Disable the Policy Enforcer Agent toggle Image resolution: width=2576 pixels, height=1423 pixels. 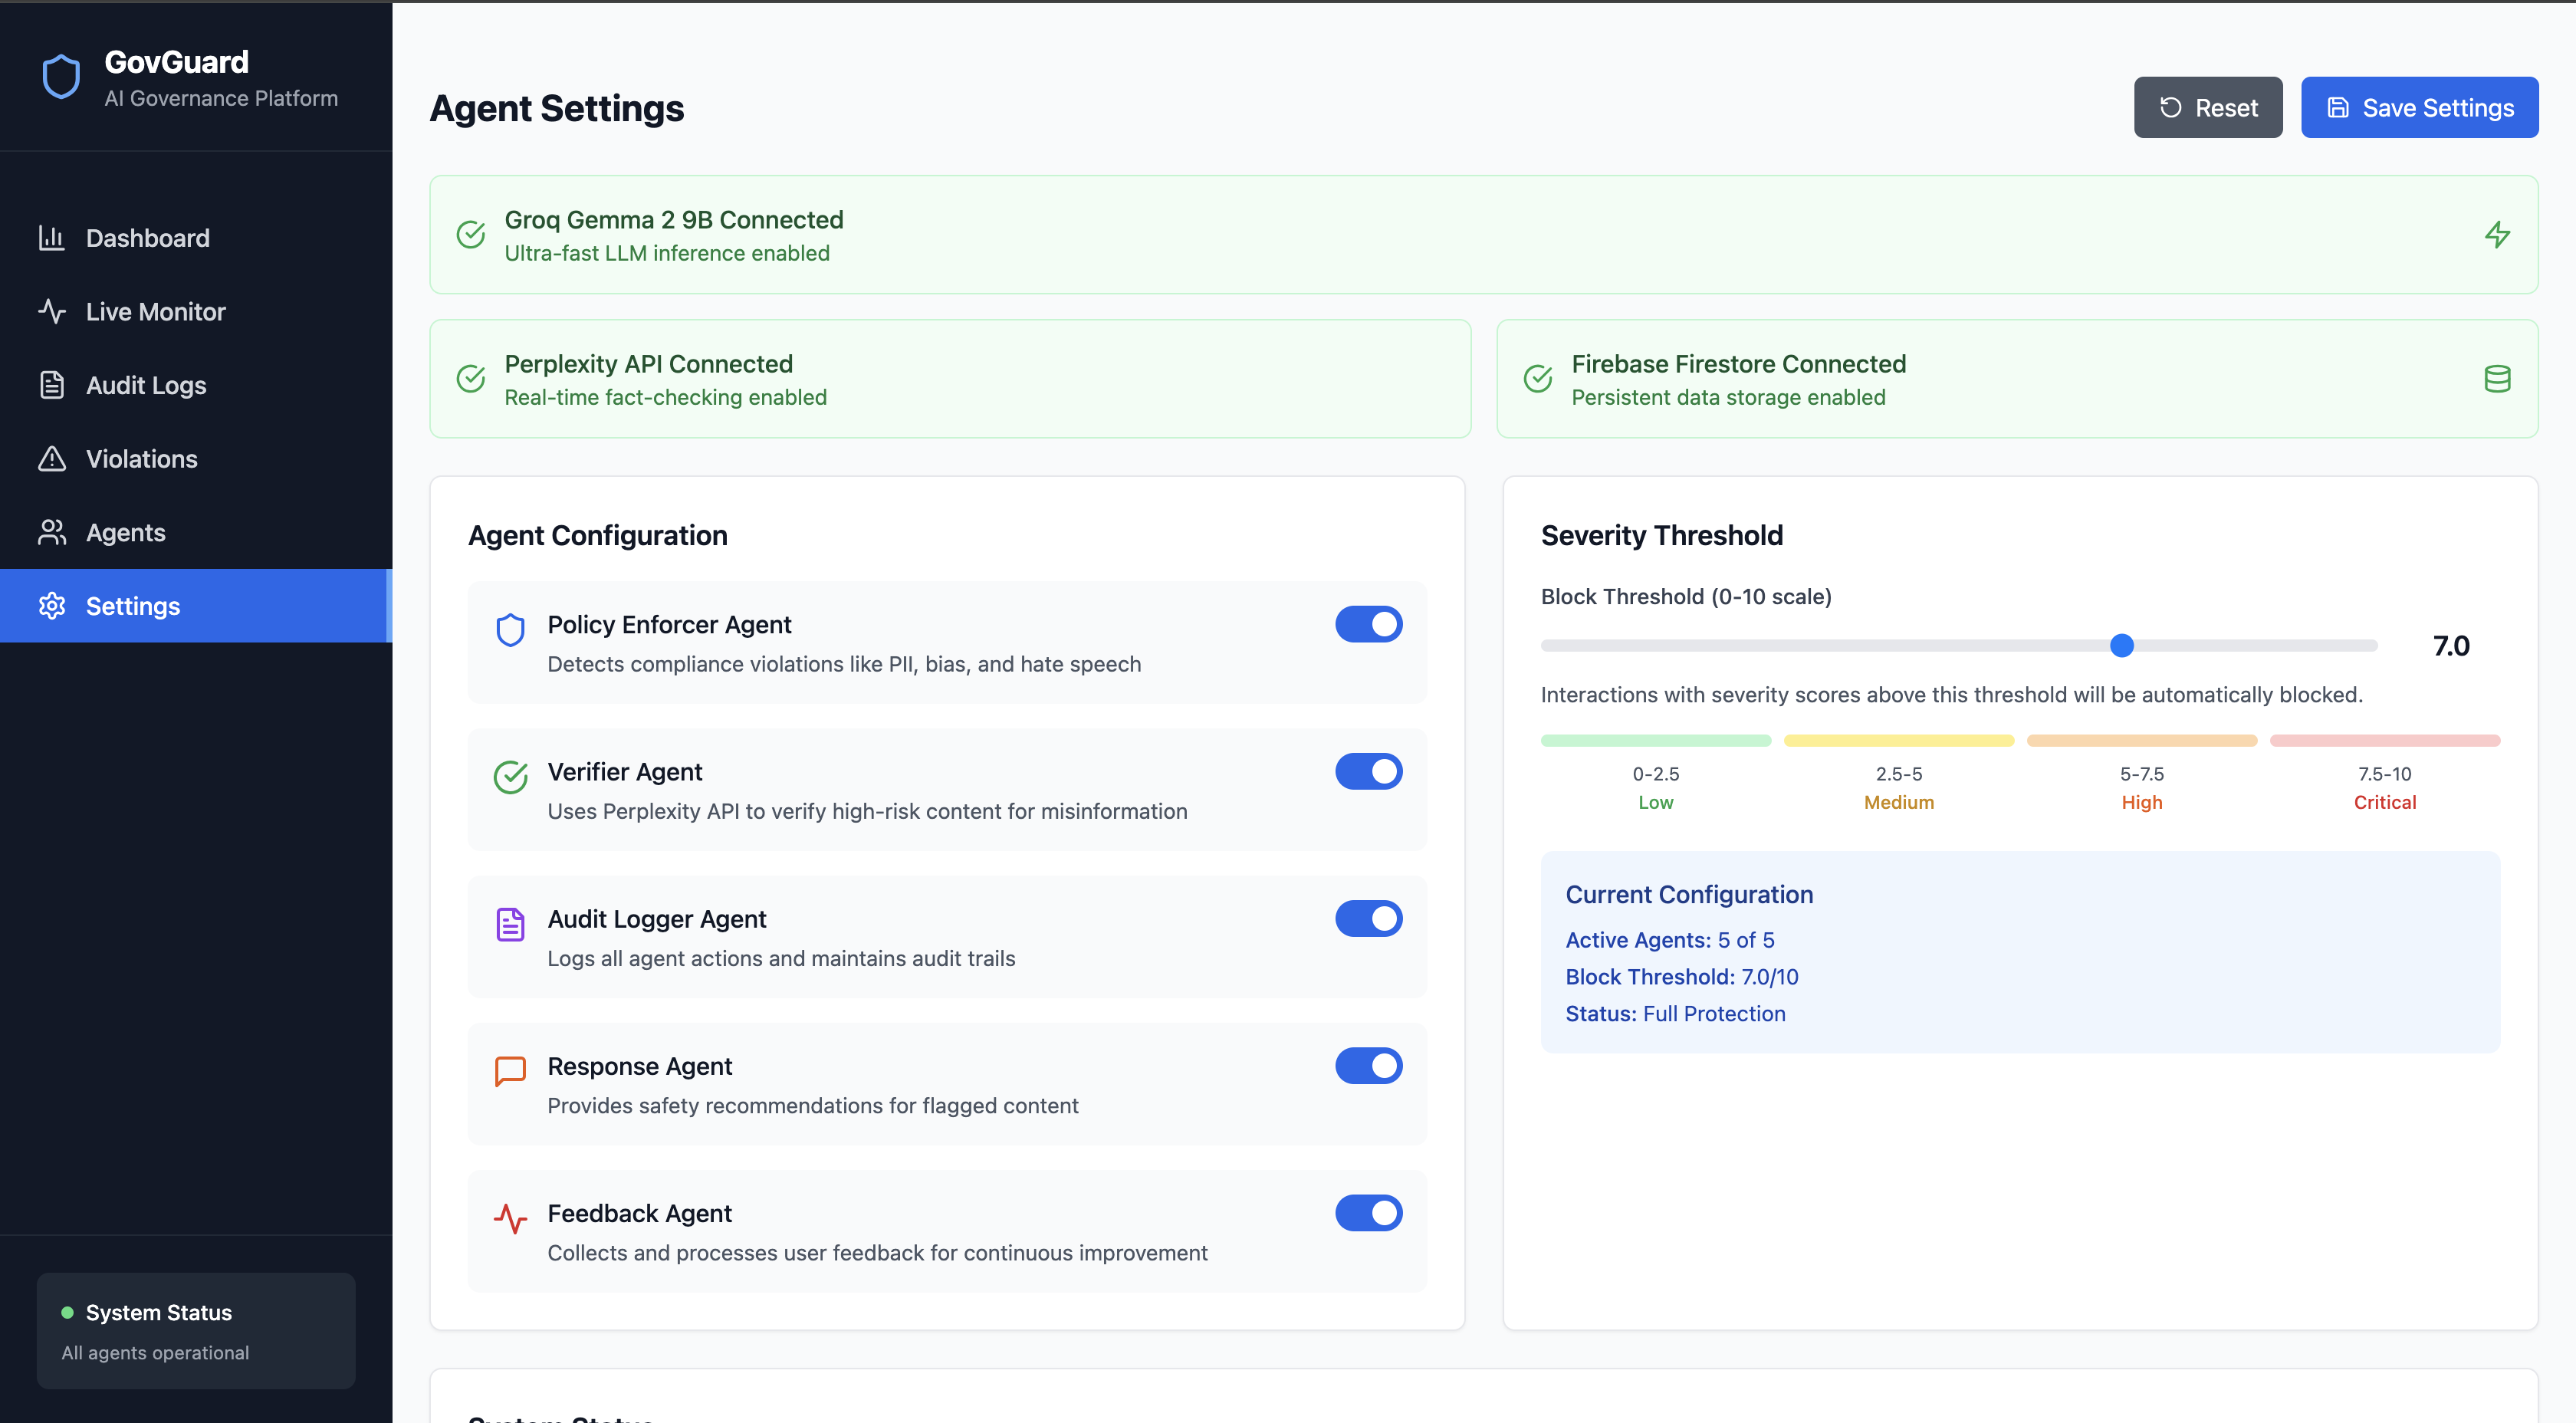click(1368, 624)
